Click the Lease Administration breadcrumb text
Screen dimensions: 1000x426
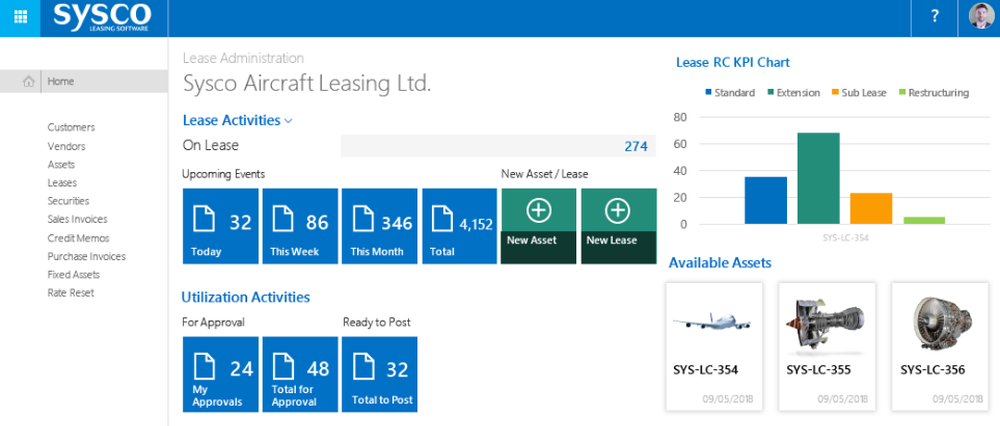tap(244, 58)
